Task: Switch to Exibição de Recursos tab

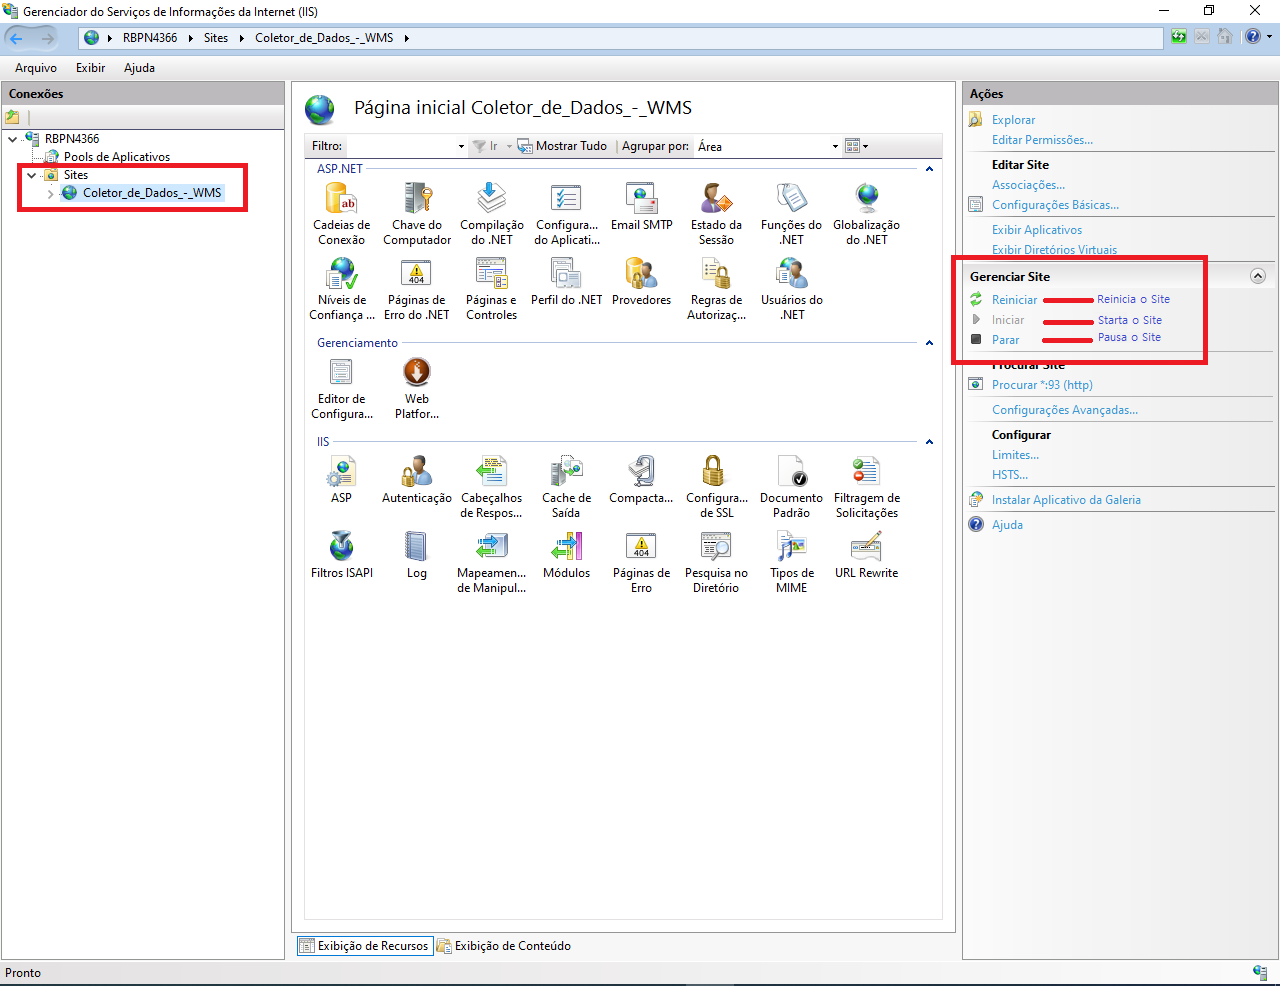Action: pyautogui.click(x=365, y=946)
